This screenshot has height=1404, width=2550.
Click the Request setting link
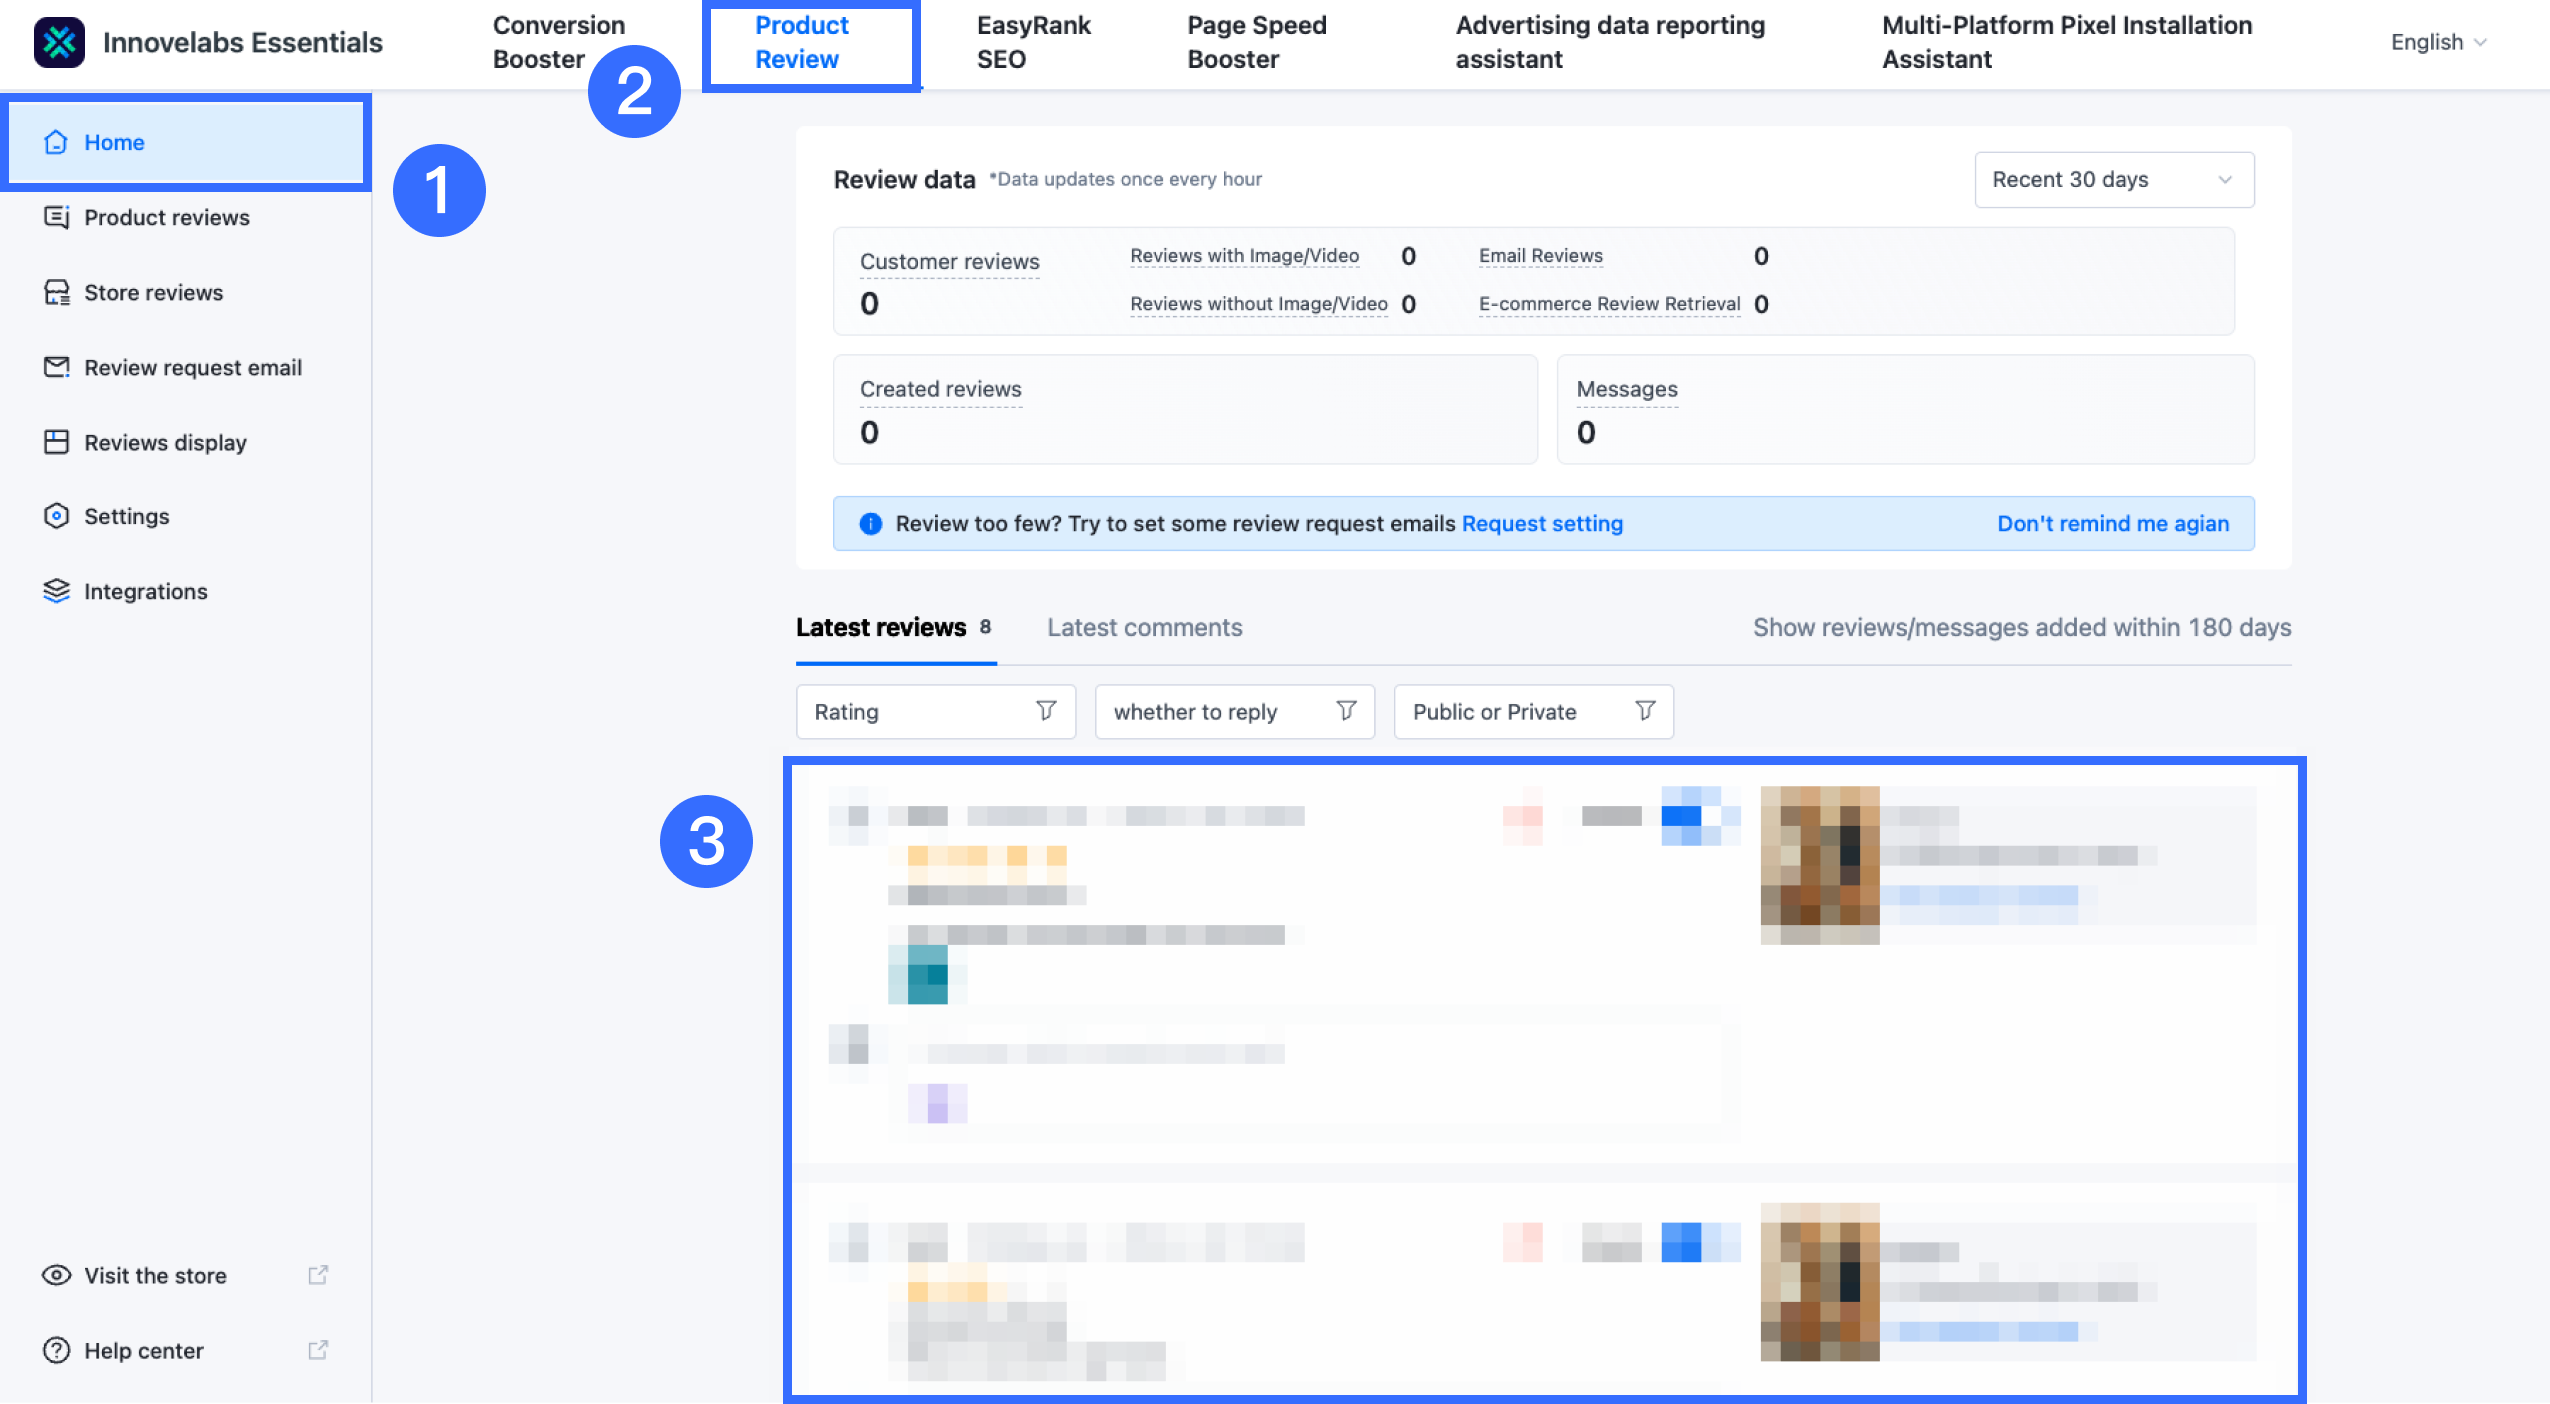[1542, 524]
